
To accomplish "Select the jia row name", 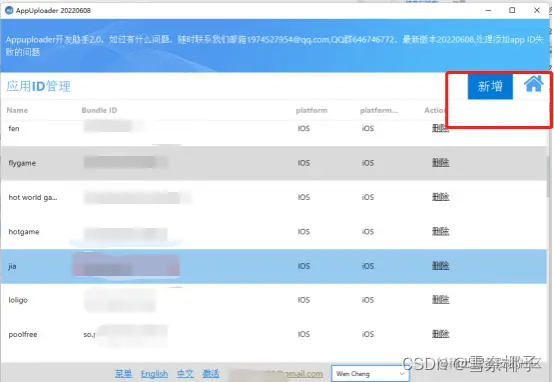I will pos(12,266).
